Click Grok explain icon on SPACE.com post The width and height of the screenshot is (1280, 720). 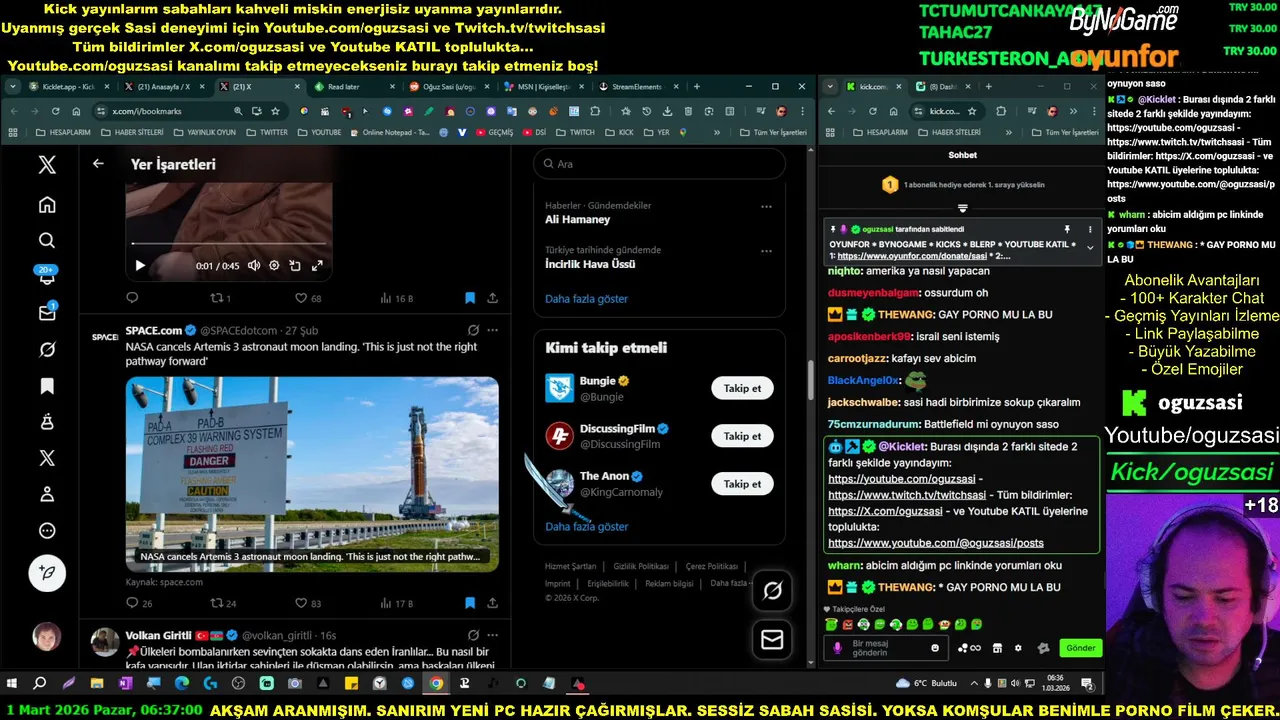point(473,330)
